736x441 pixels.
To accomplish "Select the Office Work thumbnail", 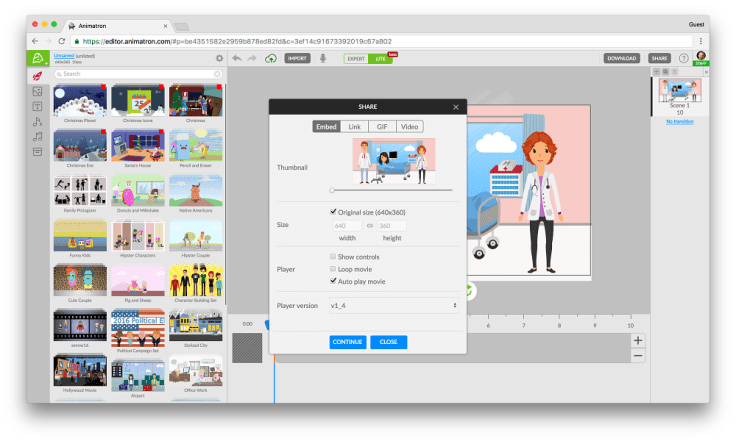I will [196, 370].
